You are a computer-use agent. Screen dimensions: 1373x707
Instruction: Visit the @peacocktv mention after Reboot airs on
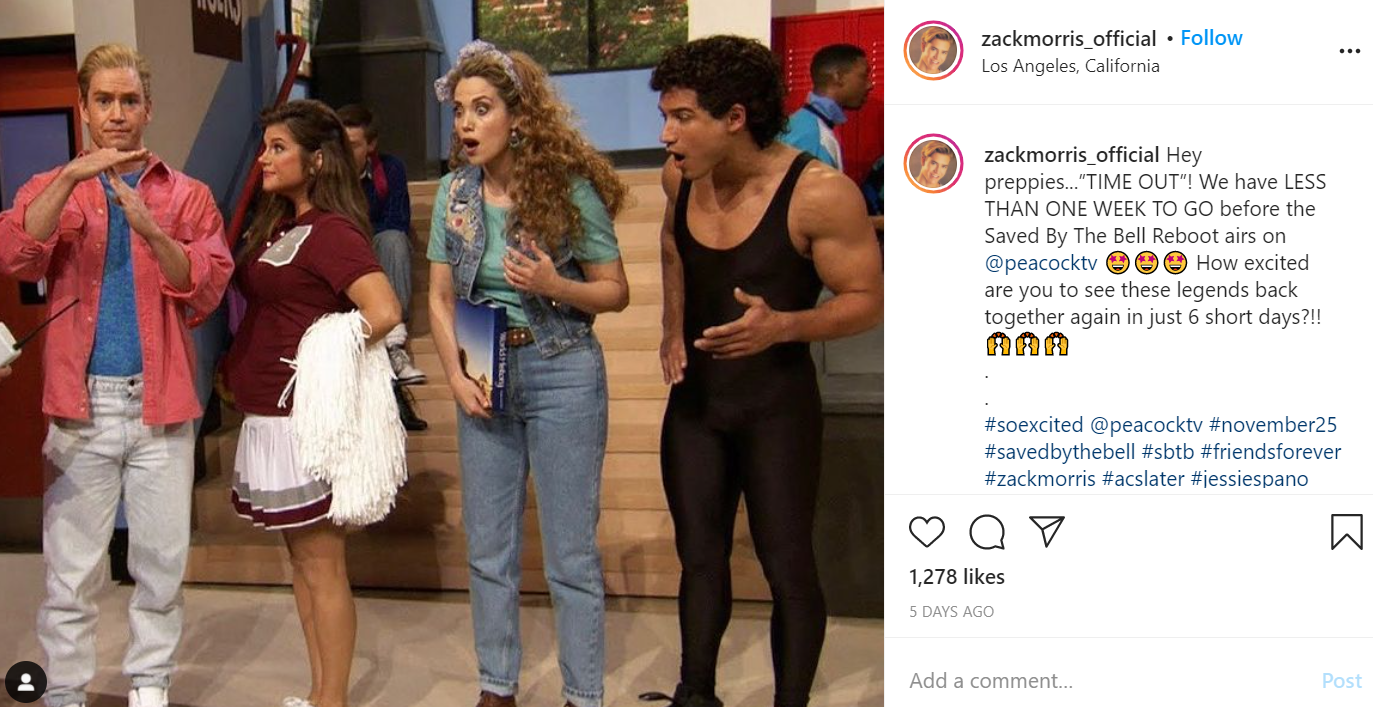(x=1041, y=263)
